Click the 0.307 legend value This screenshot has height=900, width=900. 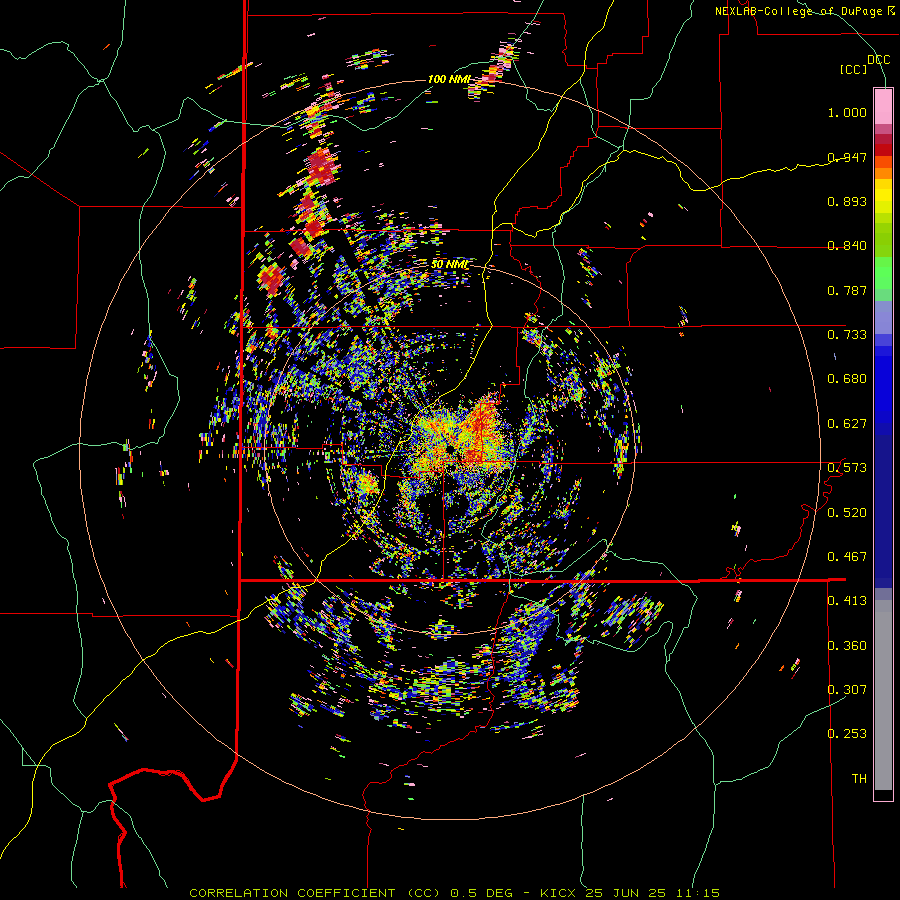[847, 690]
